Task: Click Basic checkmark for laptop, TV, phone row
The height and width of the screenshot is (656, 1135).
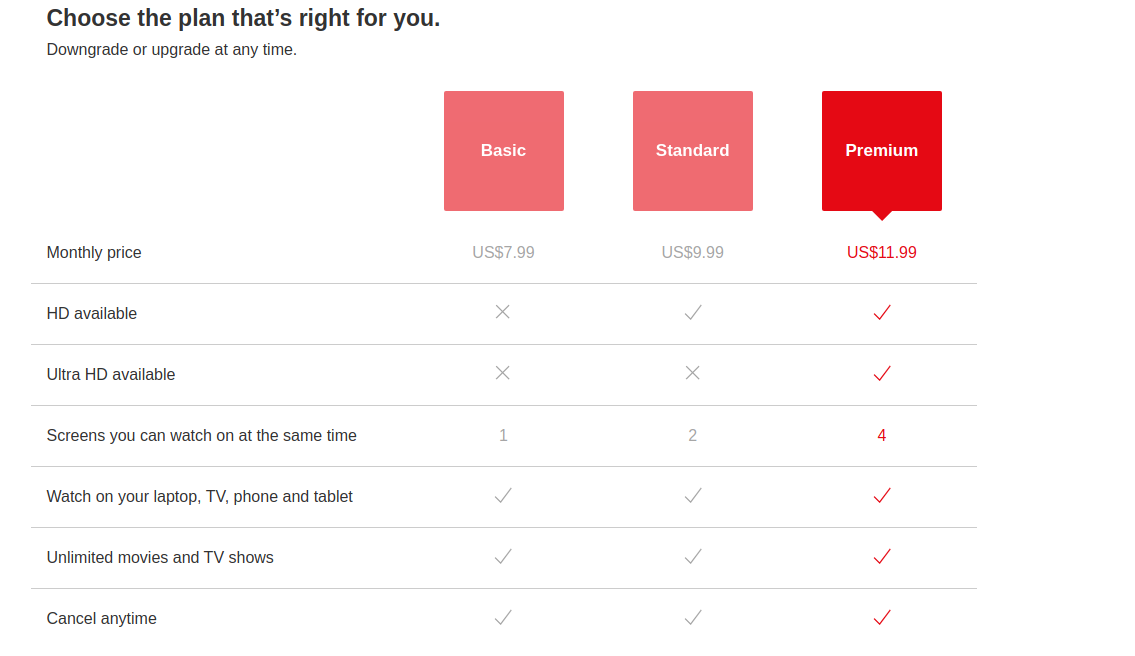Action: pos(503,495)
